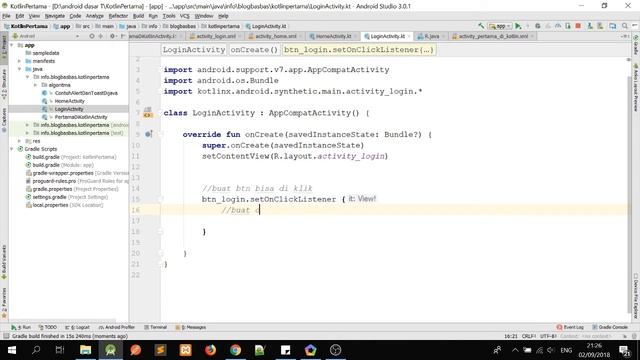Viewport: 640px width, 360px height.
Task: Click the override gutter marker at line 9
Action: [x=149, y=134]
